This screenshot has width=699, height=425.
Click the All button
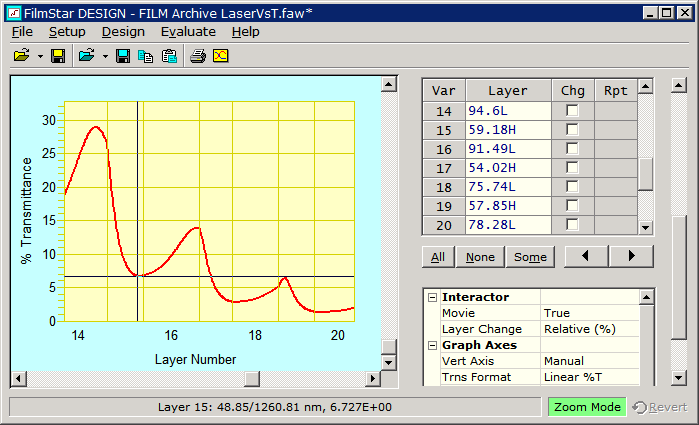(438, 257)
